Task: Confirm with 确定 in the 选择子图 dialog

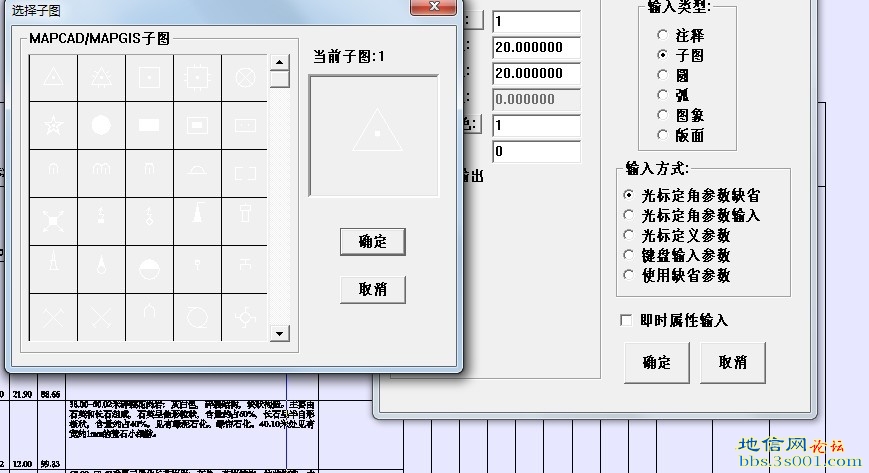Action: pos(372,242)
